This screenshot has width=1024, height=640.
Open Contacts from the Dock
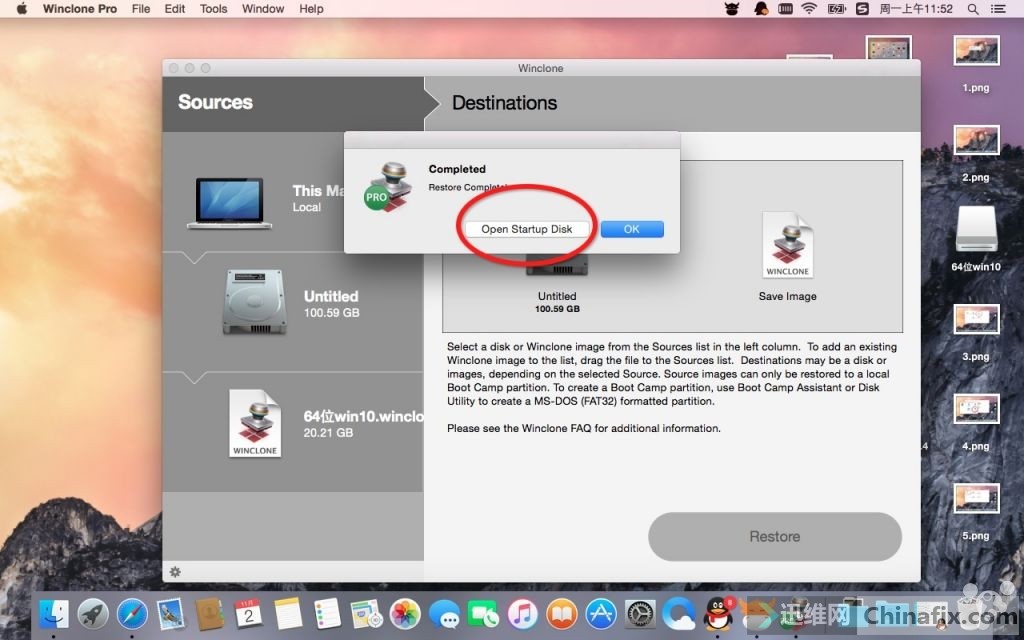tap(210, 615)
